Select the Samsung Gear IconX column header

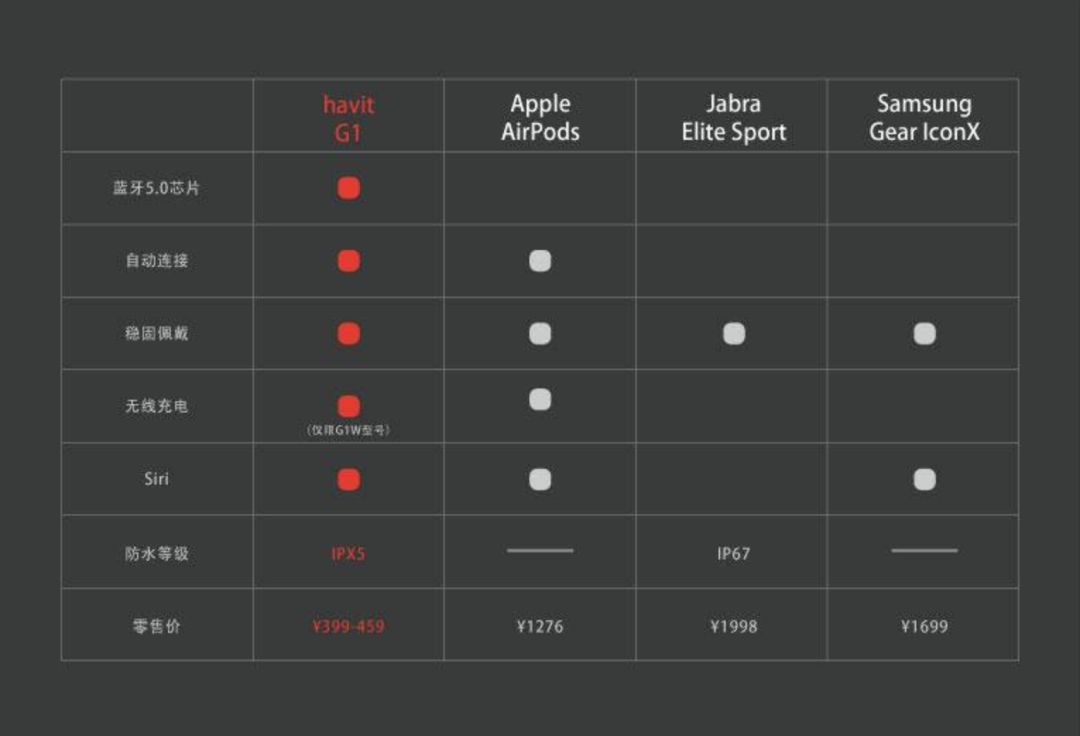pos(924,117)
